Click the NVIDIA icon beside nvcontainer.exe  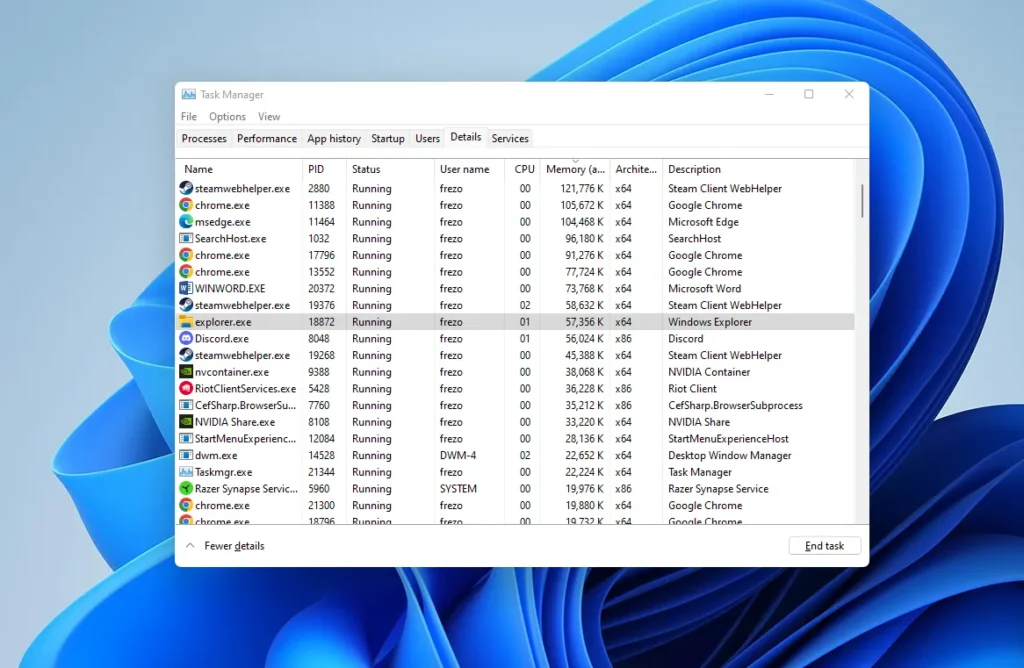186,372
